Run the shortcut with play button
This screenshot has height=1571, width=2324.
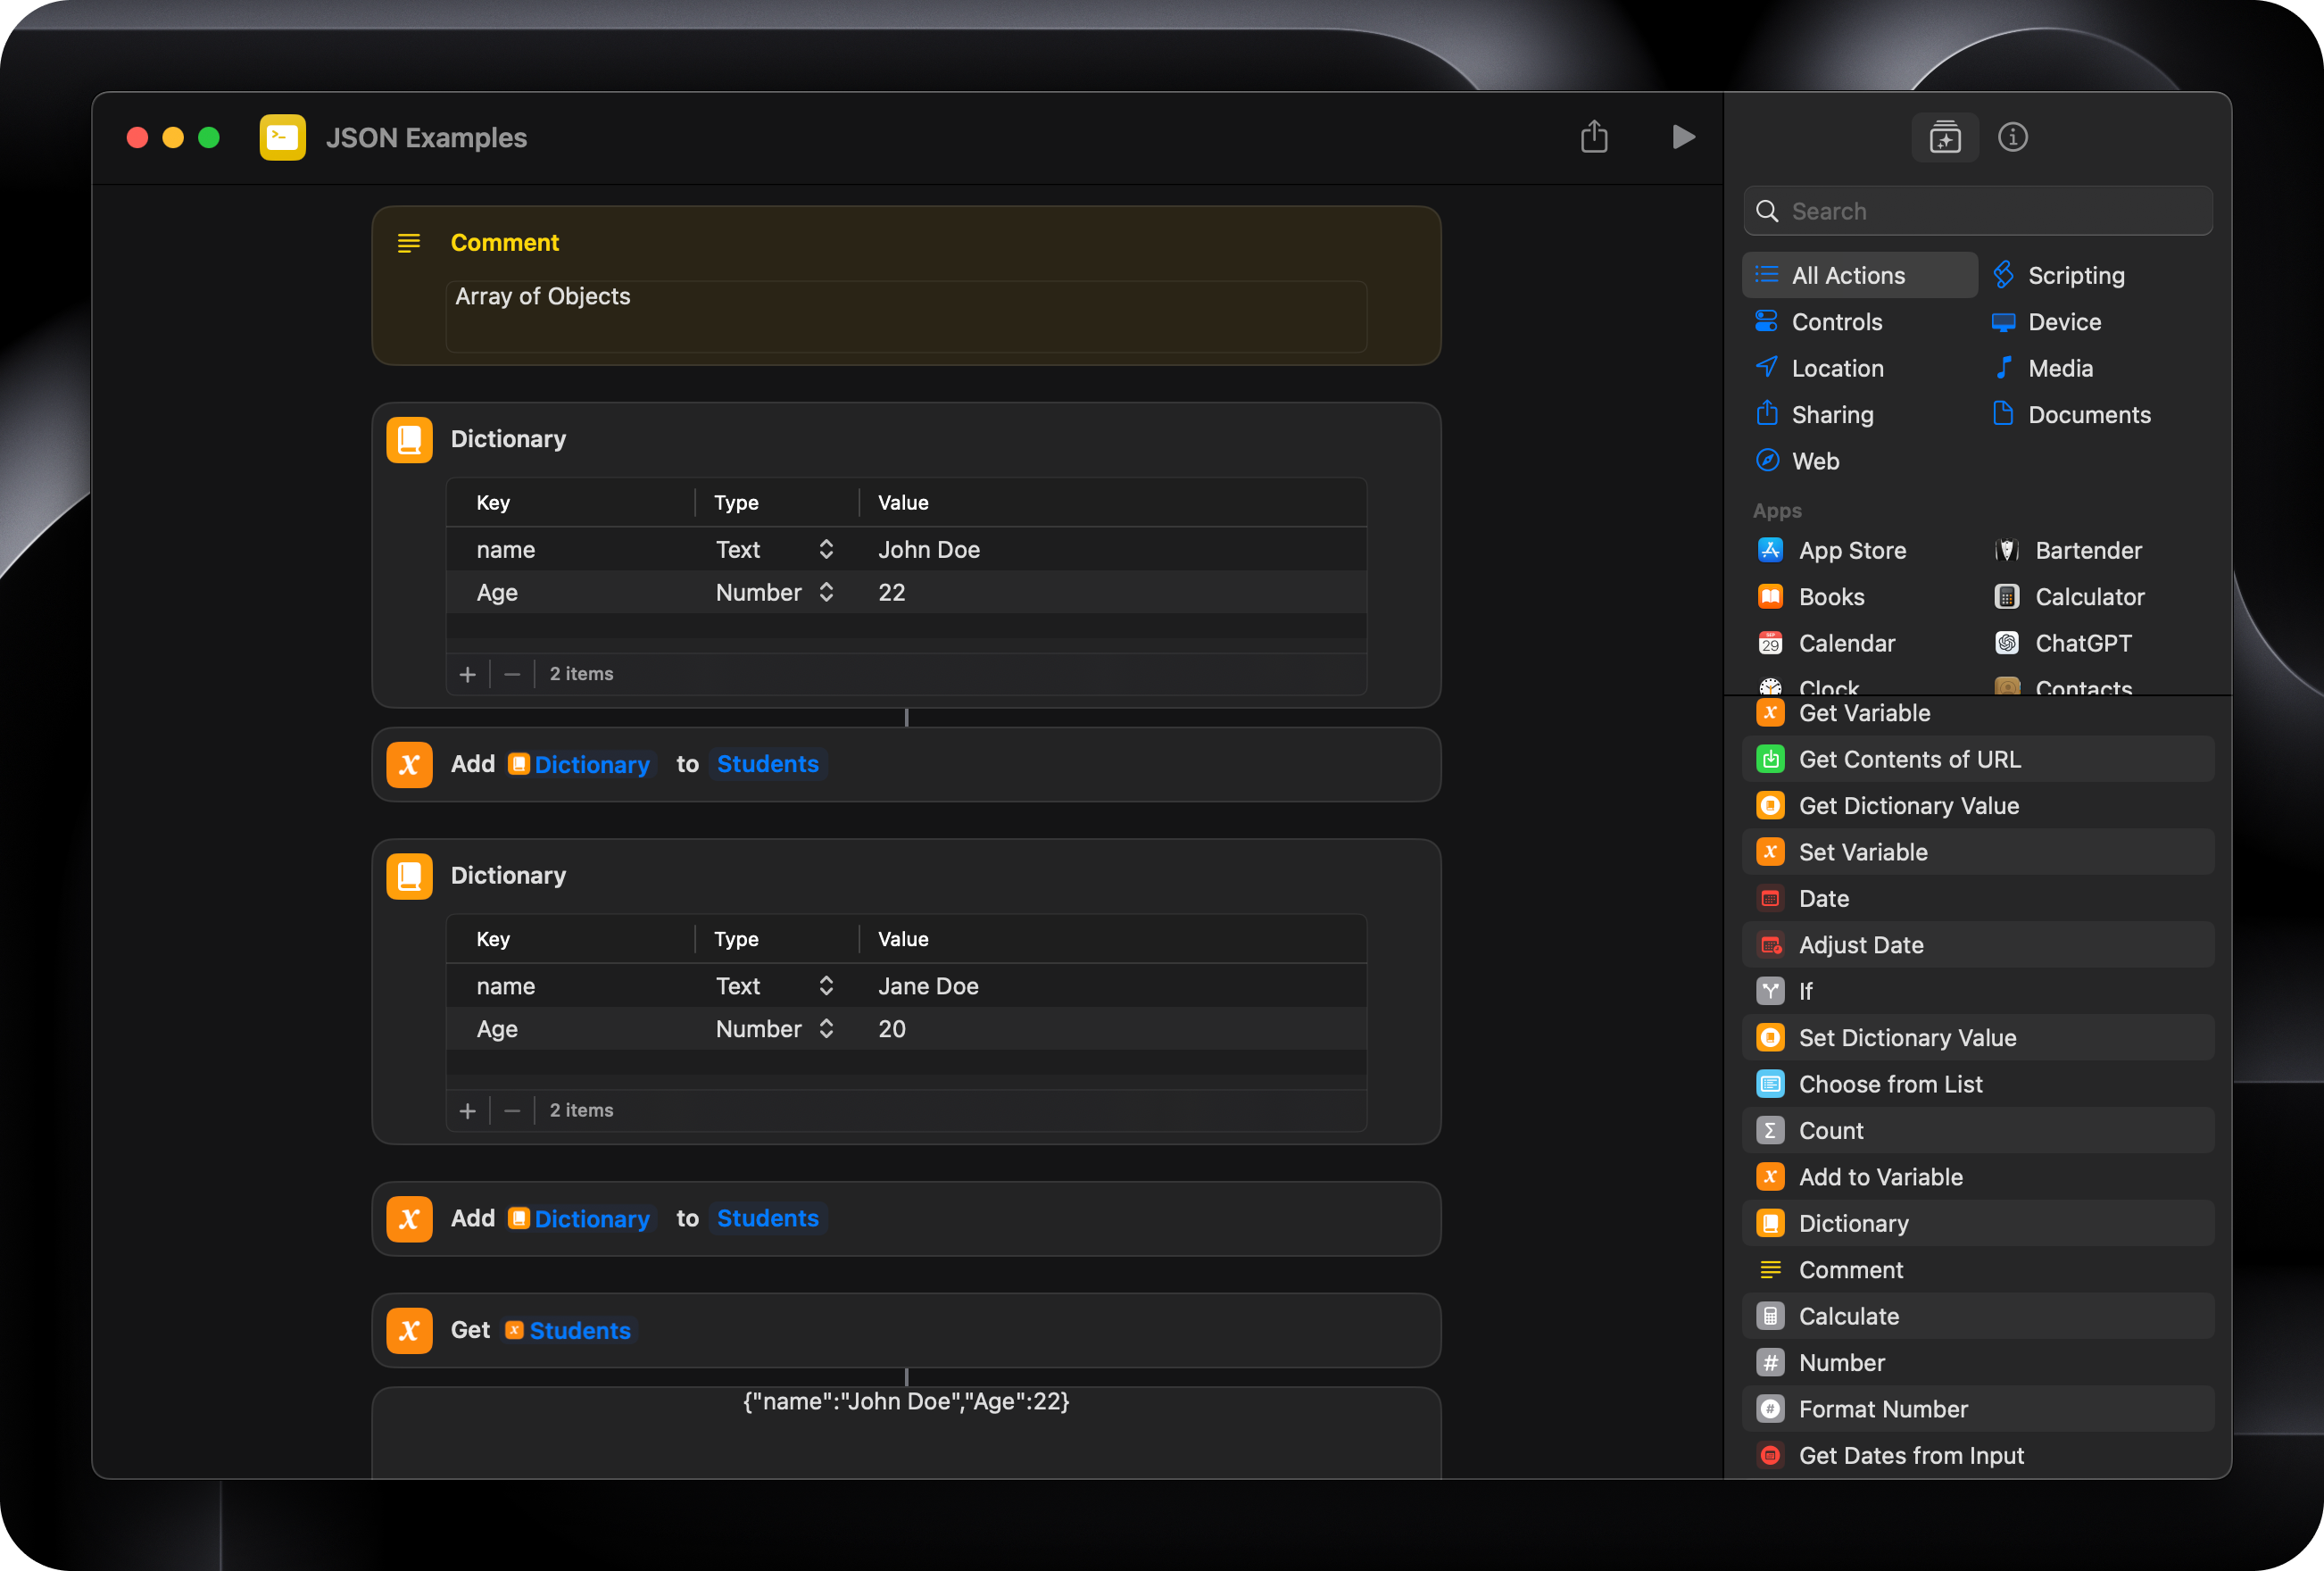1683,137
